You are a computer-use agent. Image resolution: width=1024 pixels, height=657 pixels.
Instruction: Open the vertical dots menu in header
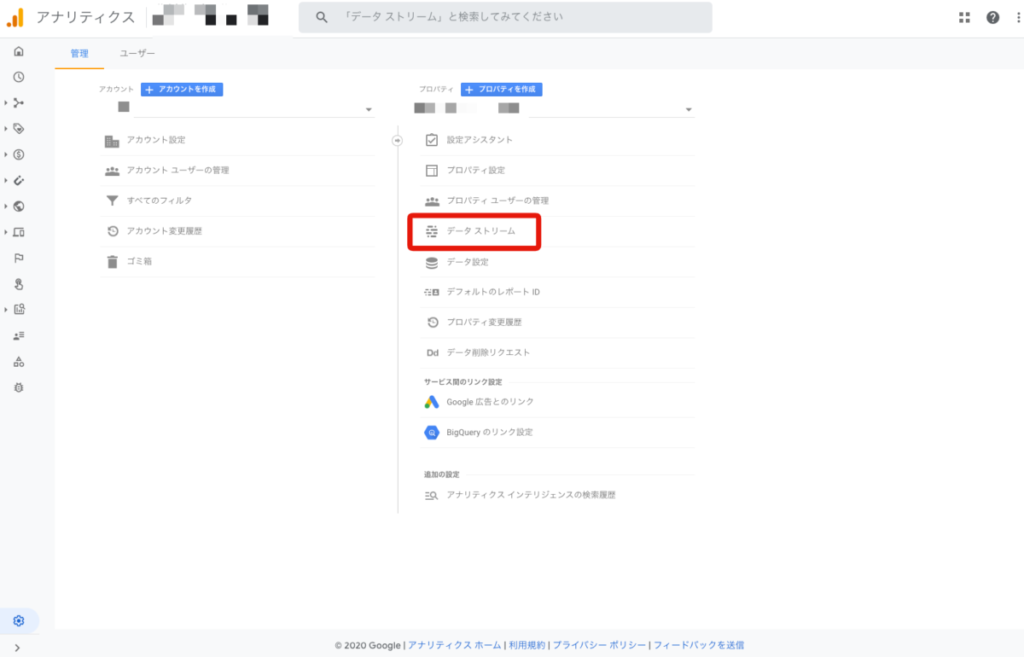[1019, 18]
